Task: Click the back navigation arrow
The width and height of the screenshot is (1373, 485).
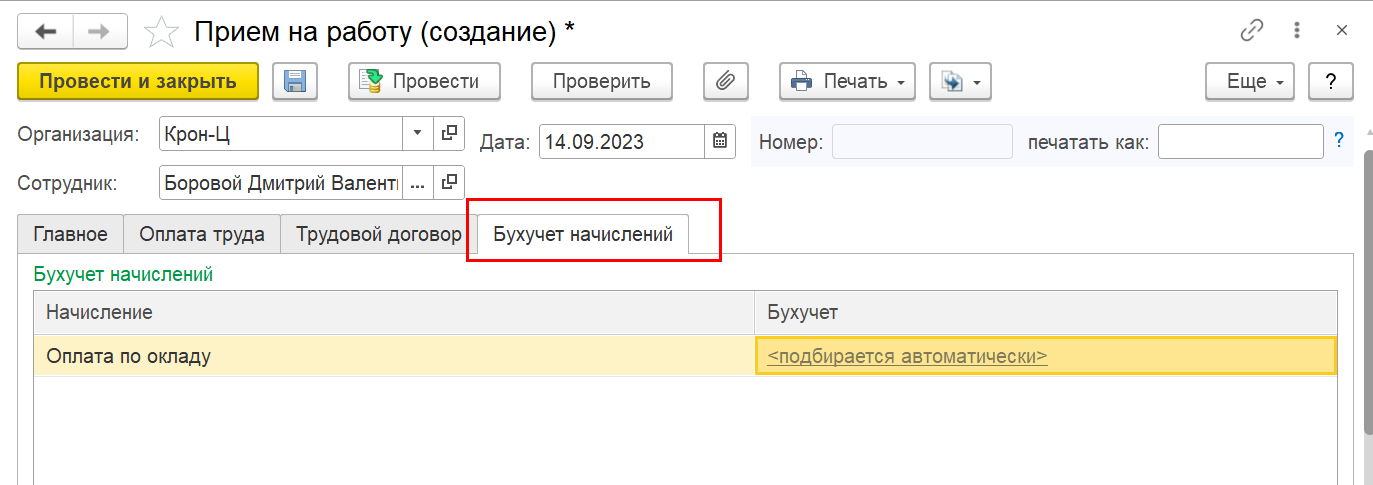Action: (45, 31)
